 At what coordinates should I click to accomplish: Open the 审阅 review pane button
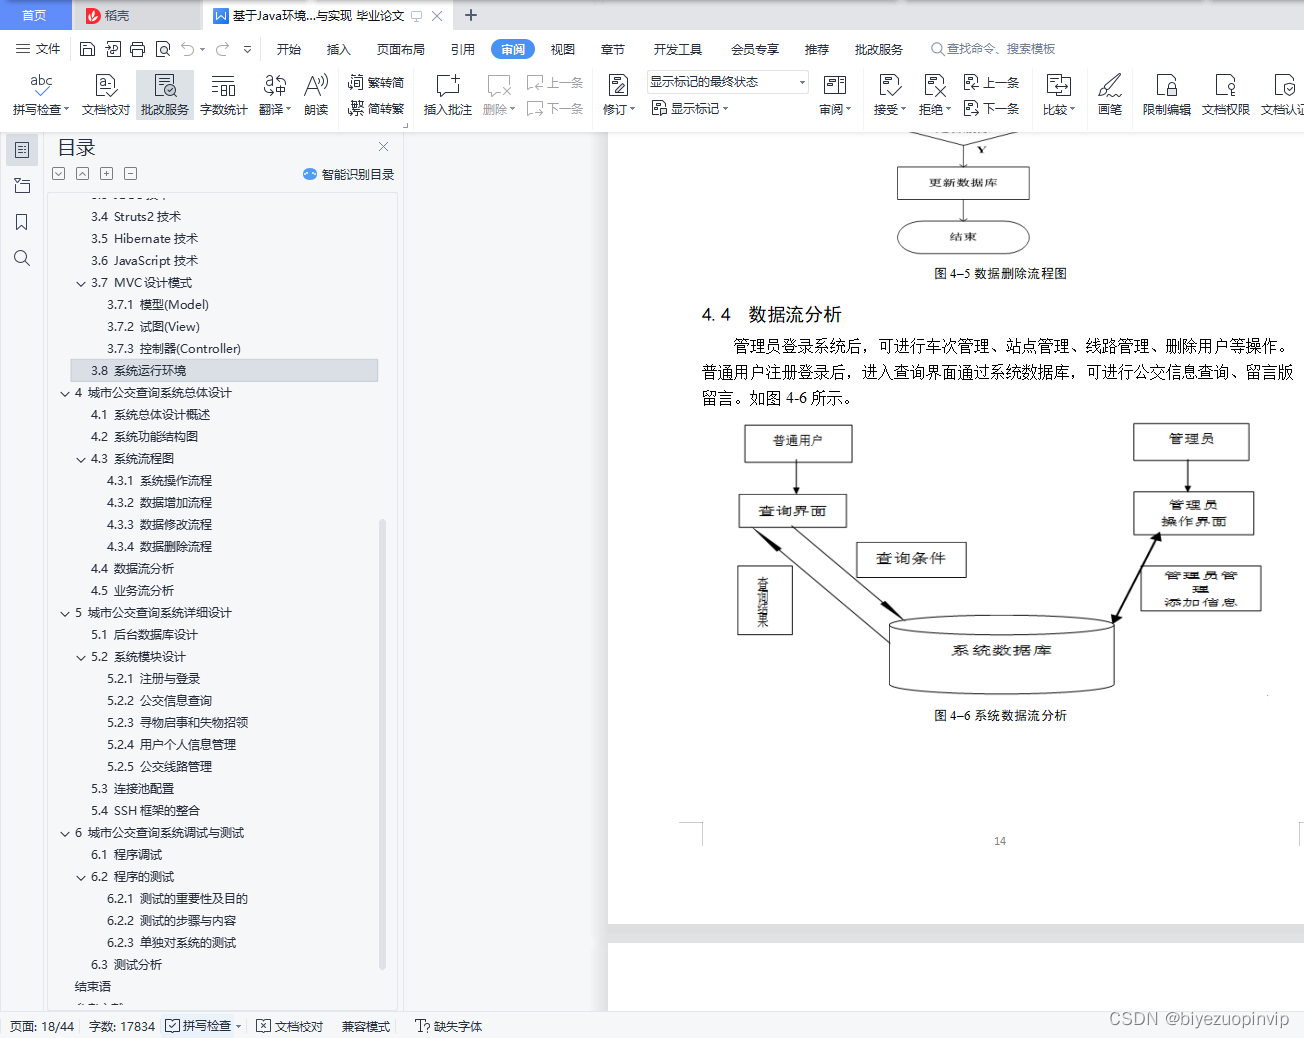point(835,95)
